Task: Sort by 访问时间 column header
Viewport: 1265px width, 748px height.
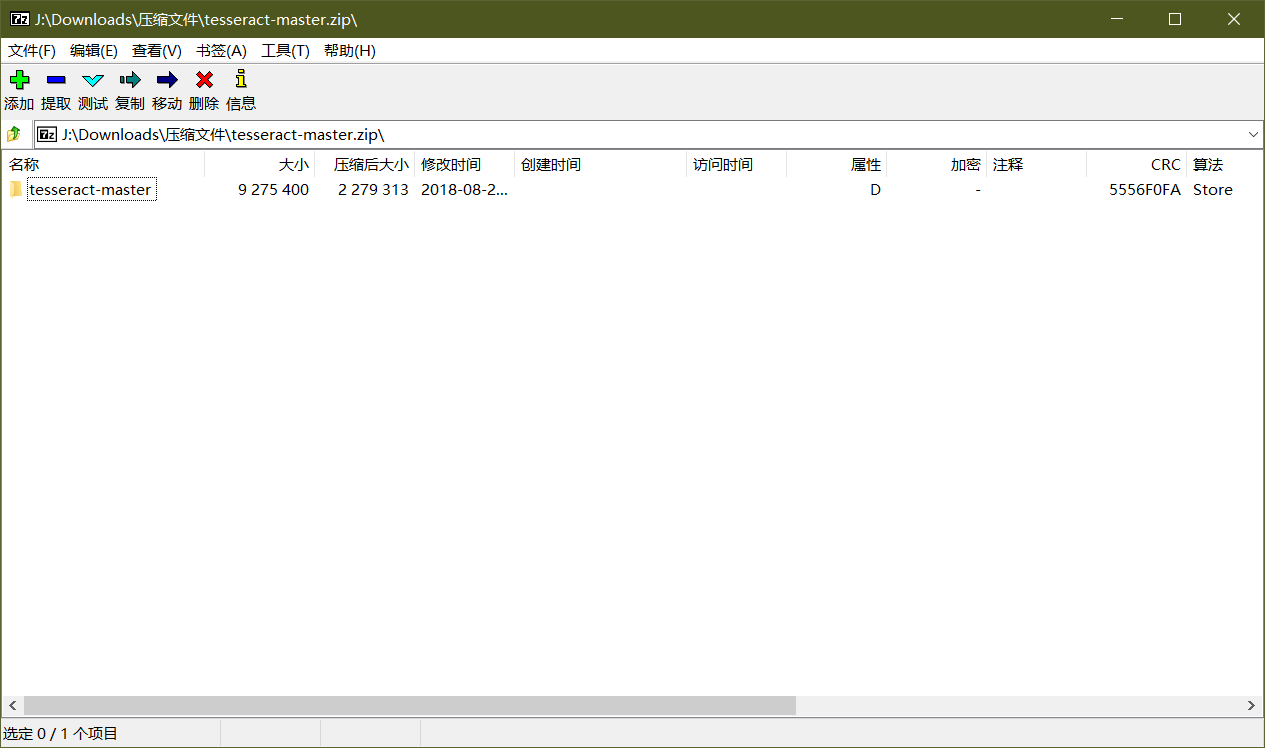Action: click(737, 165)
